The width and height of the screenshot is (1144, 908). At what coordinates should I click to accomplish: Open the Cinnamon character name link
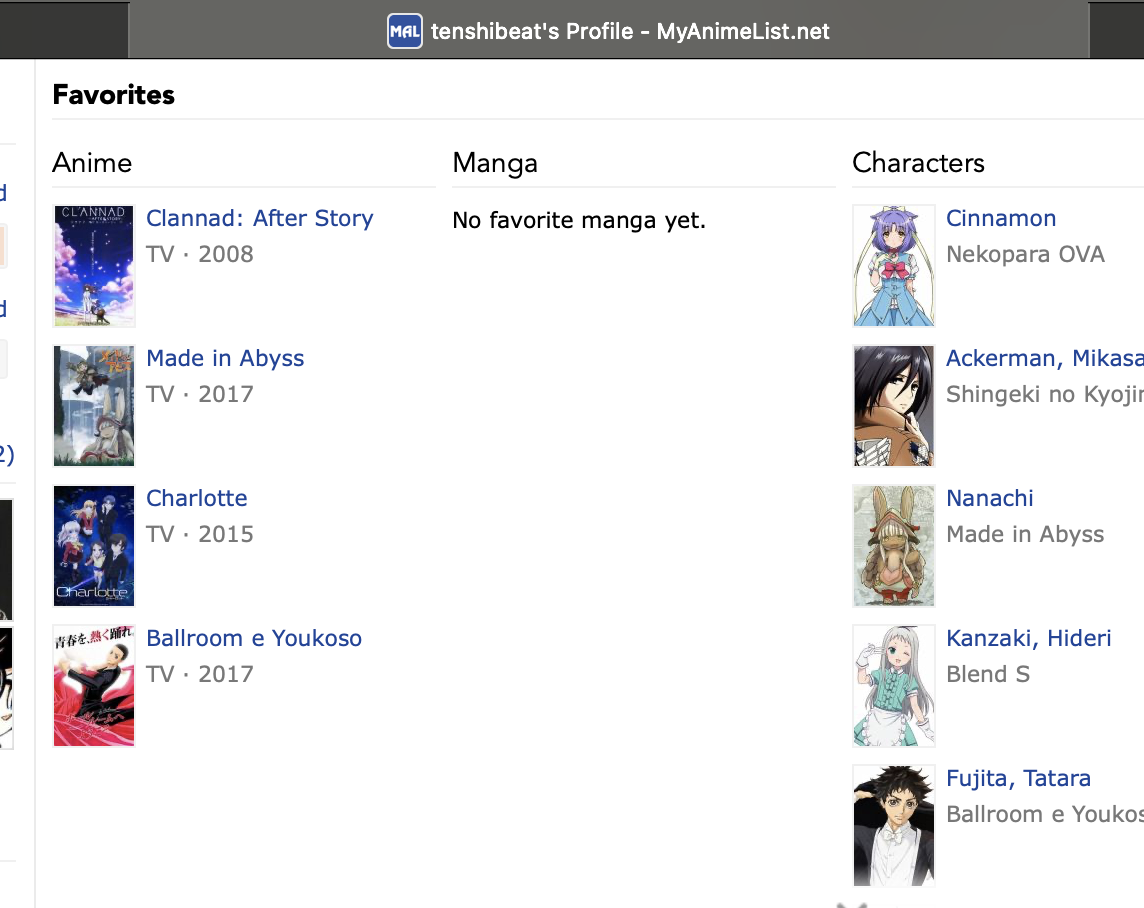click(x=1001, y=219)
